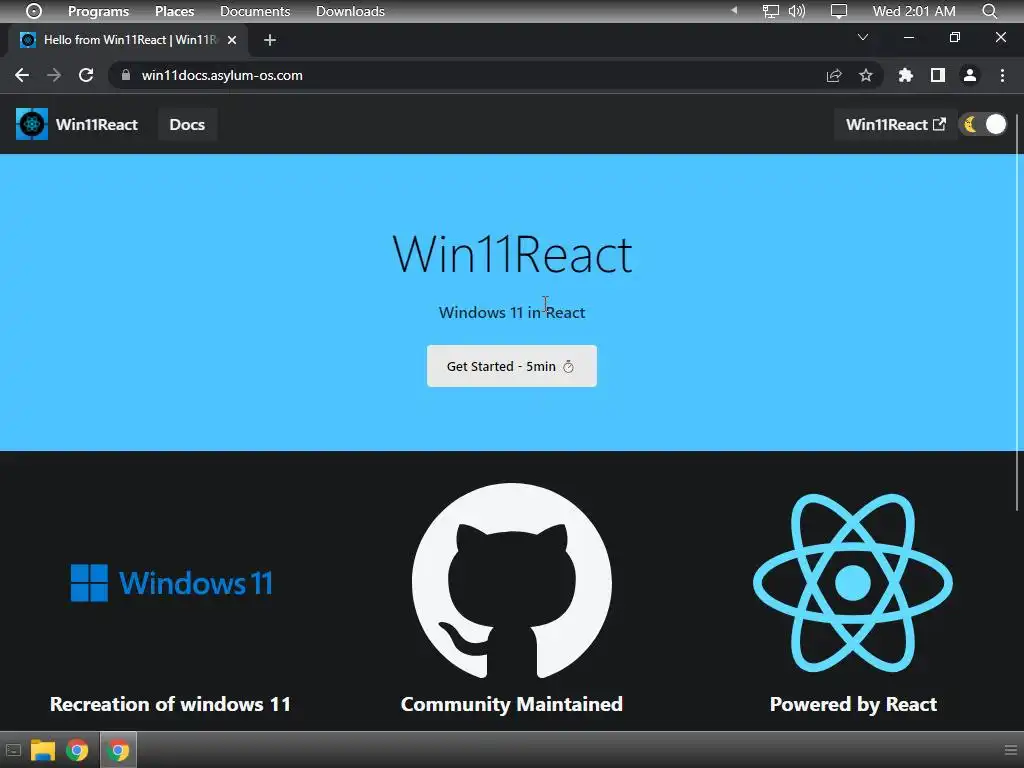The image size is (1024, 768).
Task: Open the file manager folder icon in taskbar
Action: point(43,750)
